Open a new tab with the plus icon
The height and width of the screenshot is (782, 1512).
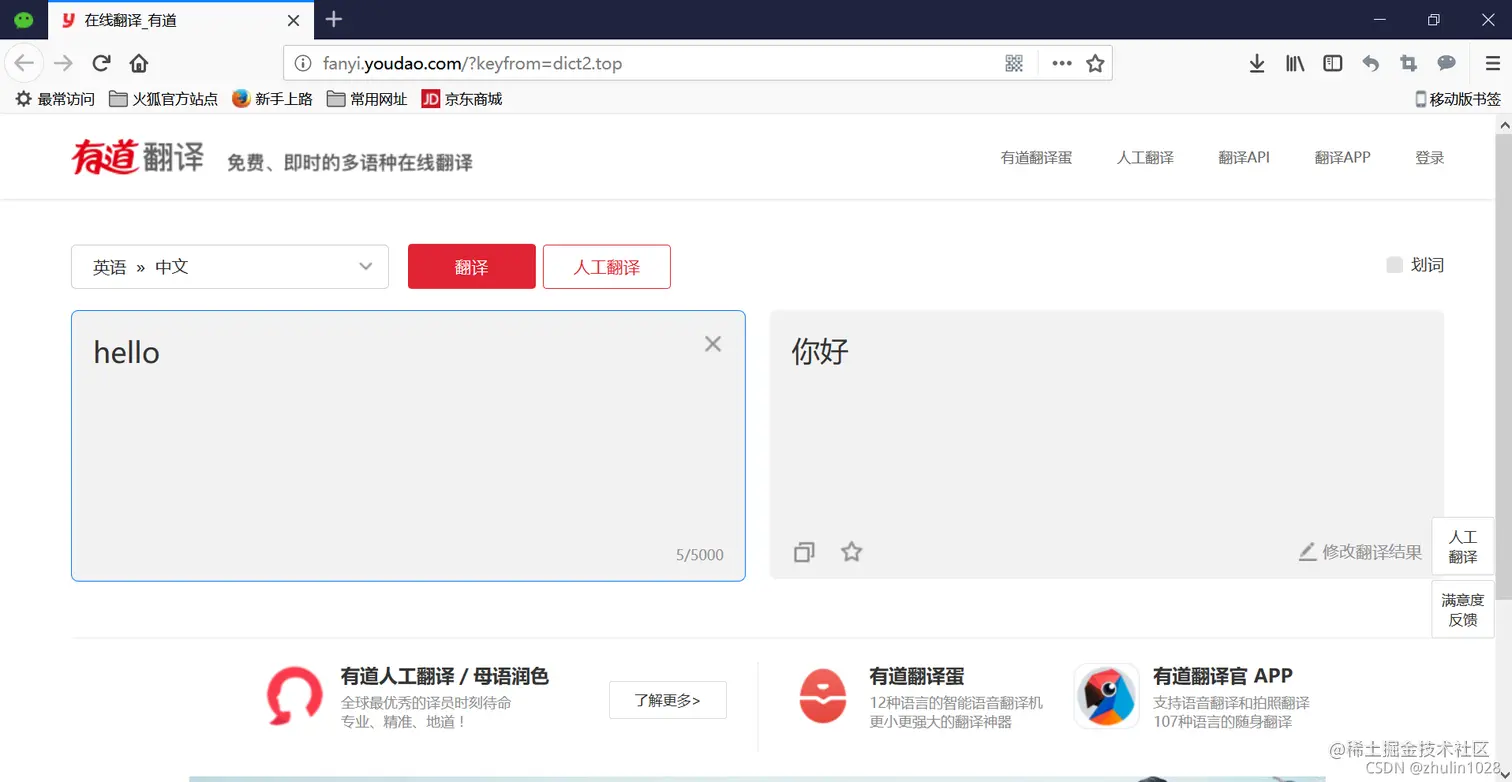pyautogui.click(x=334, y=19)
